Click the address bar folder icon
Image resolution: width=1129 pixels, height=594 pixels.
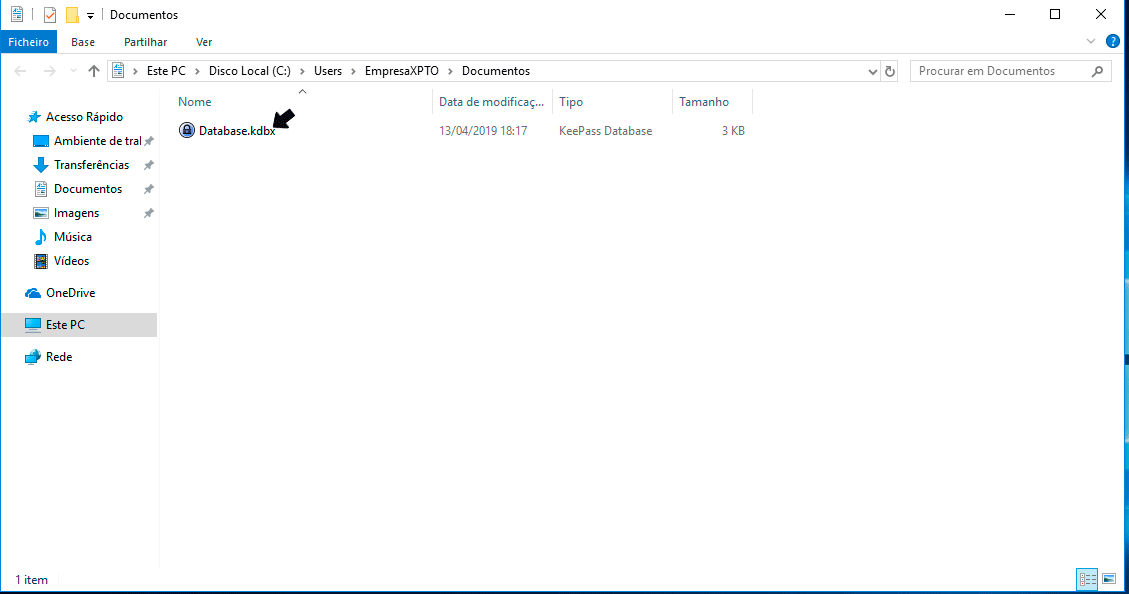[x=118, y=71]
